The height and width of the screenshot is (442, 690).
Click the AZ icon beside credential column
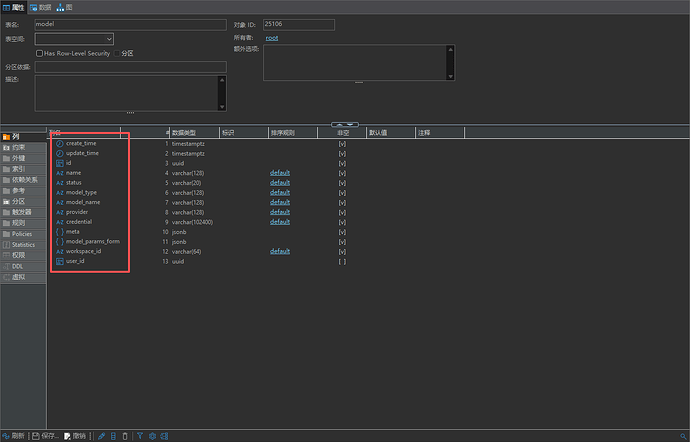click(x=60, y=222)
